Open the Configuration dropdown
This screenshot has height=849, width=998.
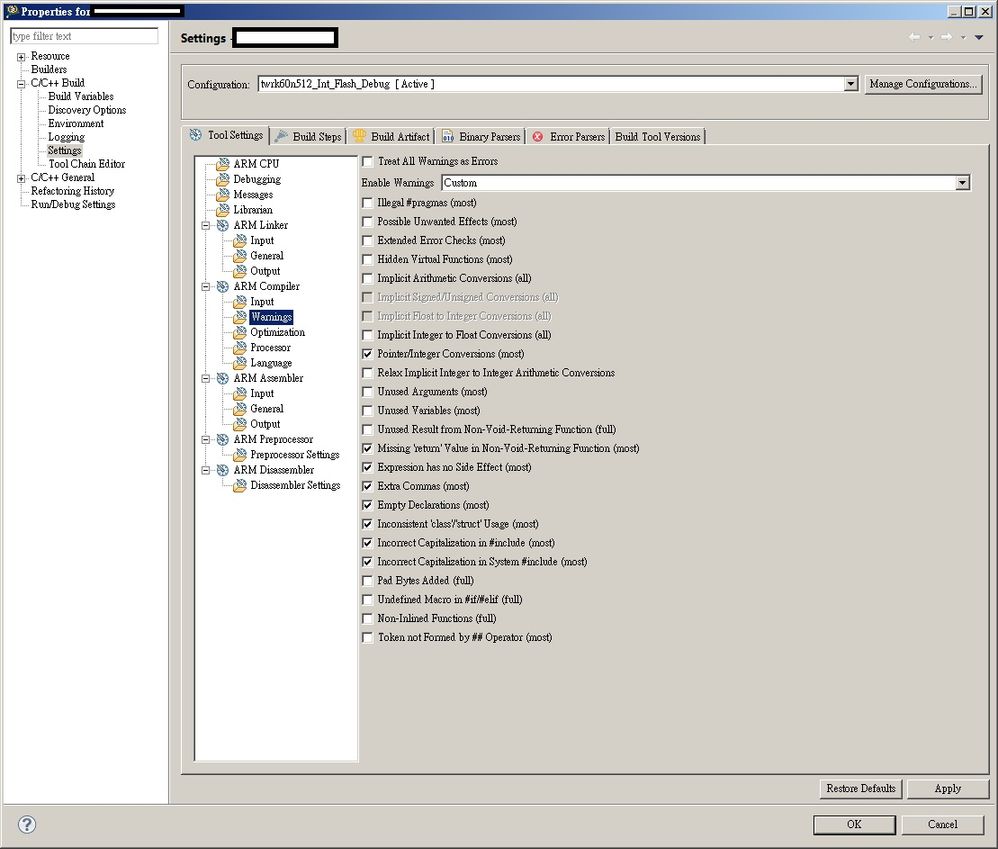[x=851, y=84]
